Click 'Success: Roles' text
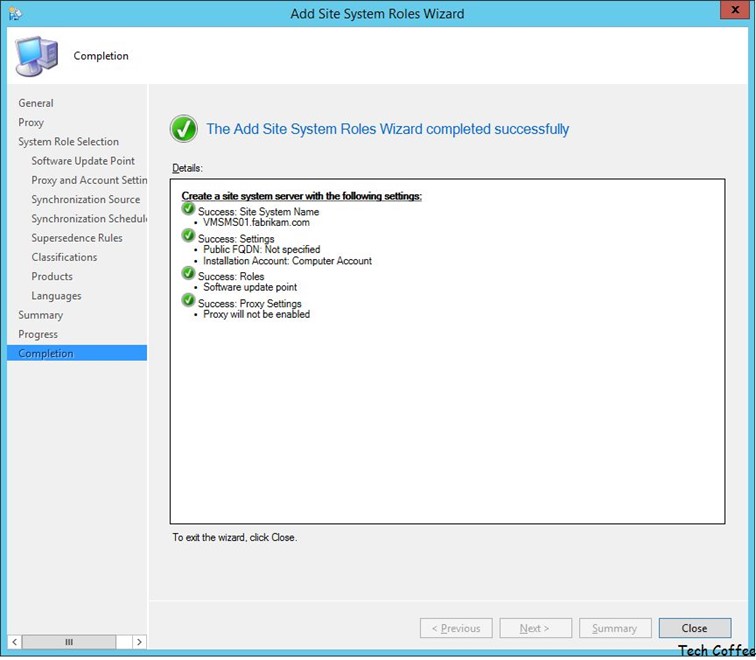The image size is (756, 660). (231, 277)
